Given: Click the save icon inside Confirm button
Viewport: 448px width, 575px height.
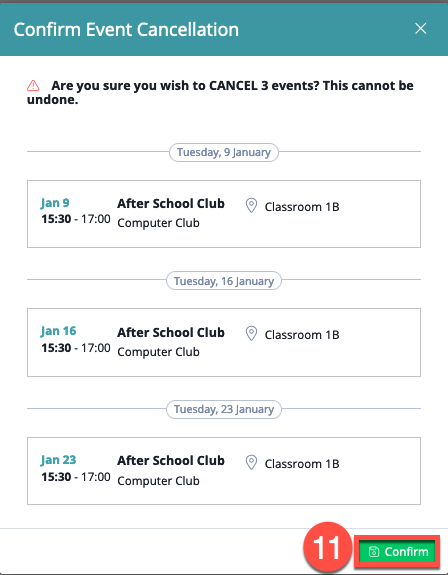Looking at the screenshot, I should point(374,552).
